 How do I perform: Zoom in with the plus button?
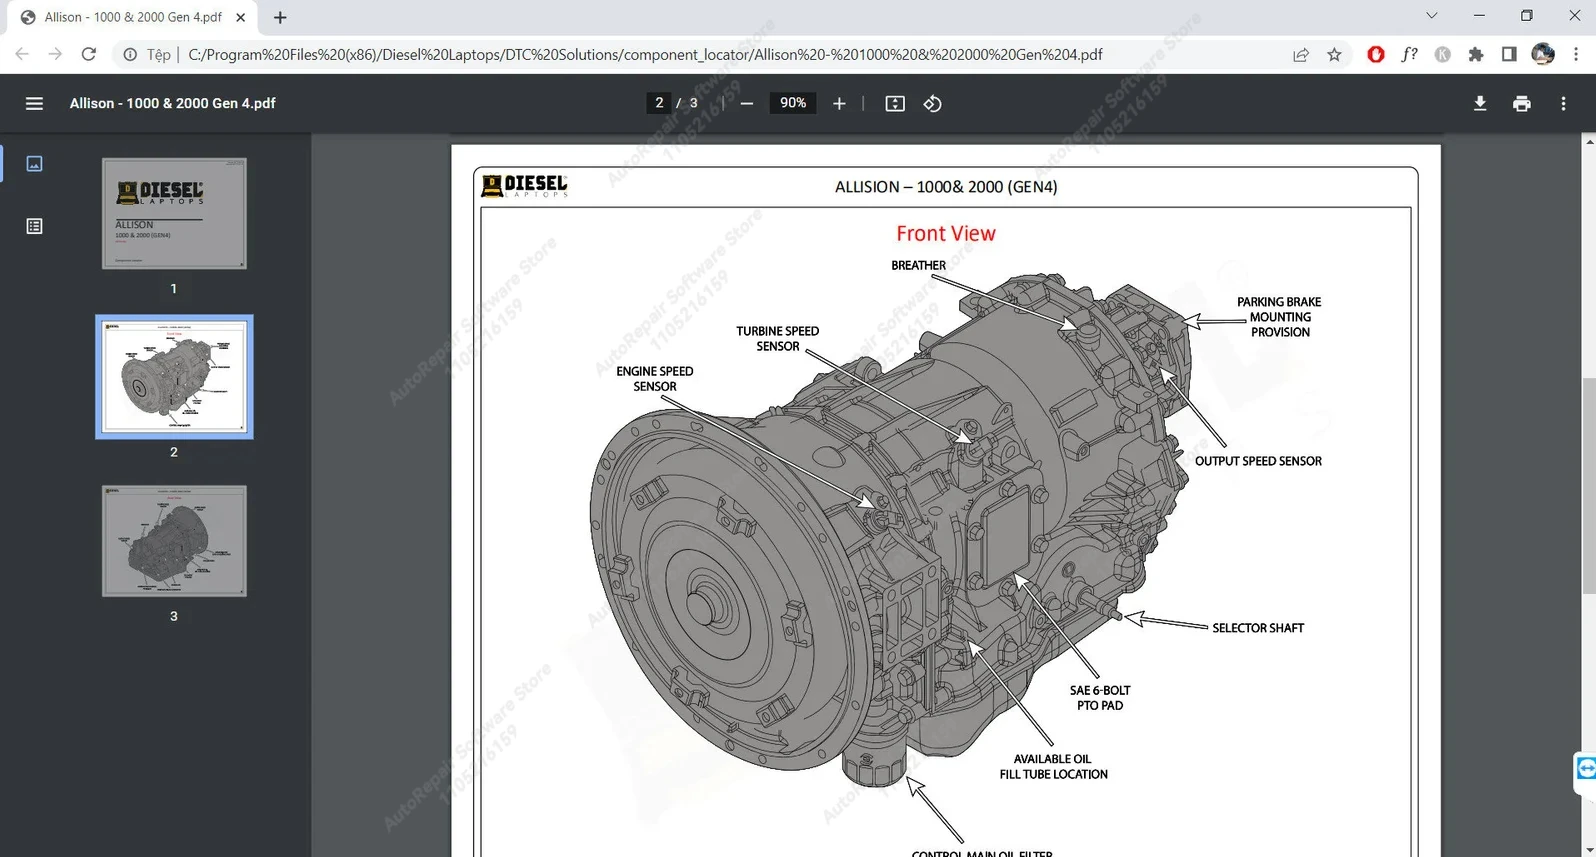pos(839,103)
